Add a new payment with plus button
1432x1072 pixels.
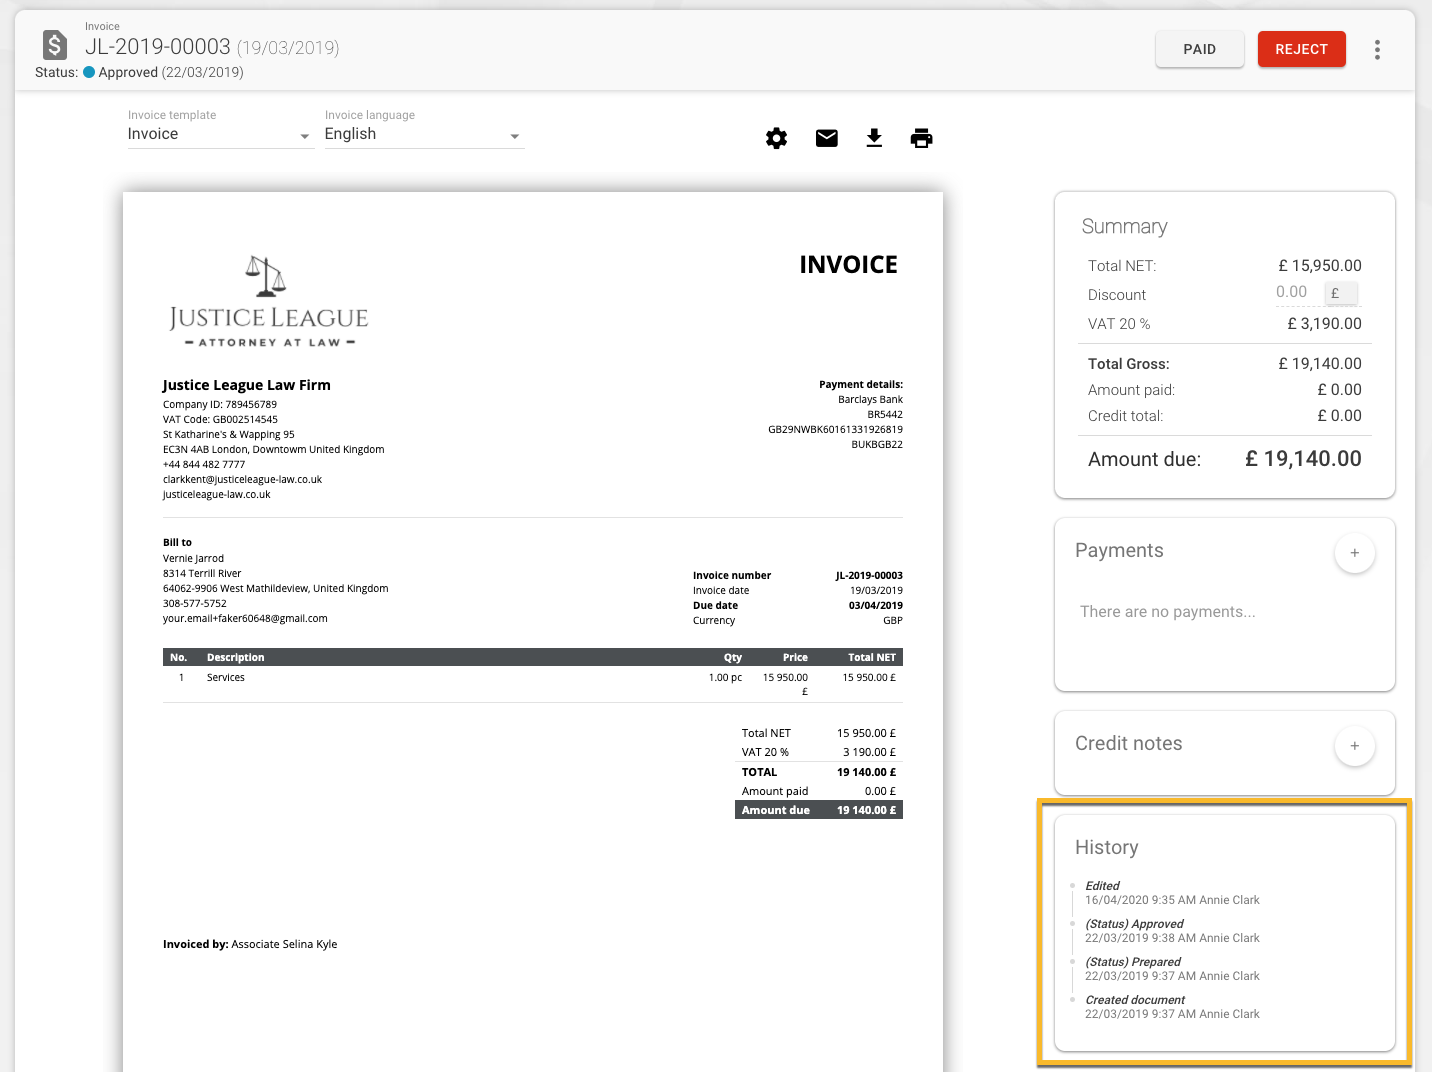(1354, 552)
